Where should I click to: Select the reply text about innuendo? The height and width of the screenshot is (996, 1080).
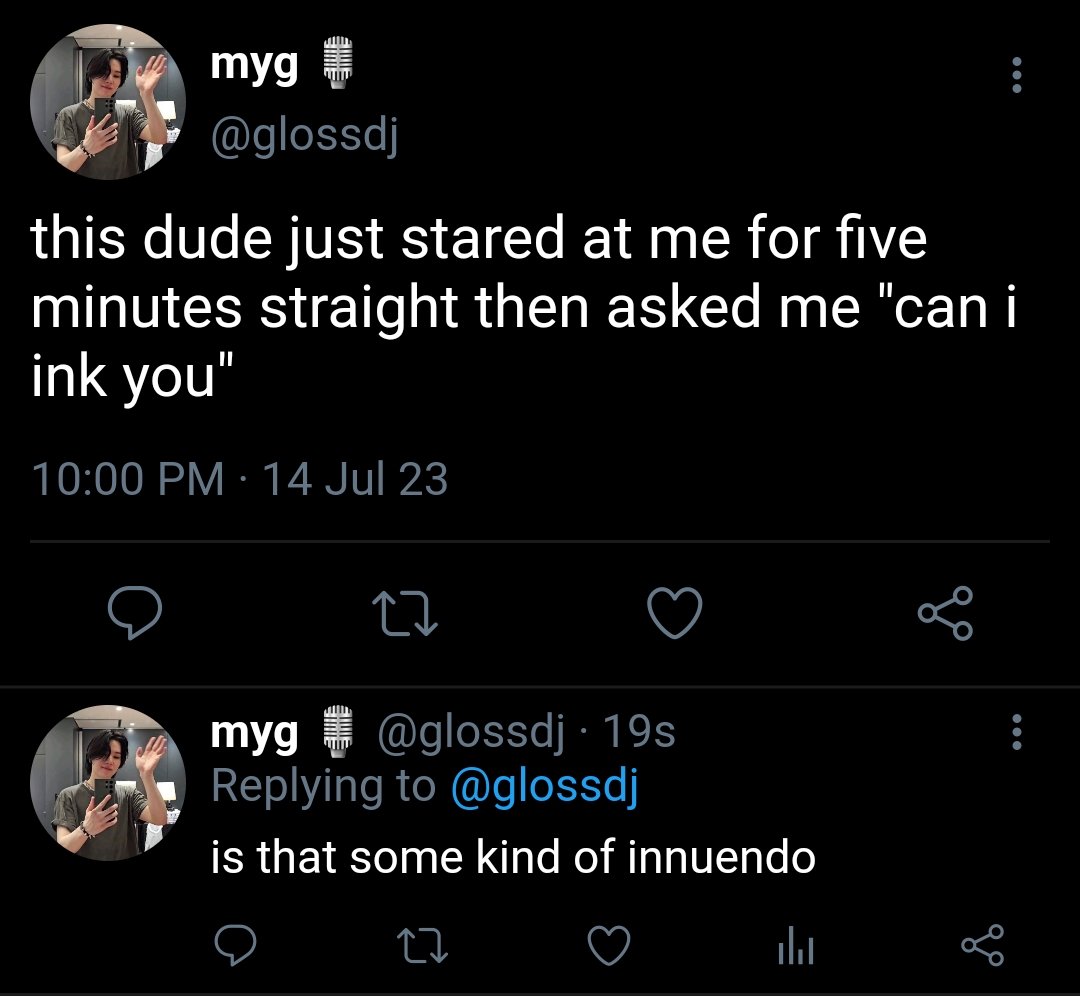tap(513, 858)
